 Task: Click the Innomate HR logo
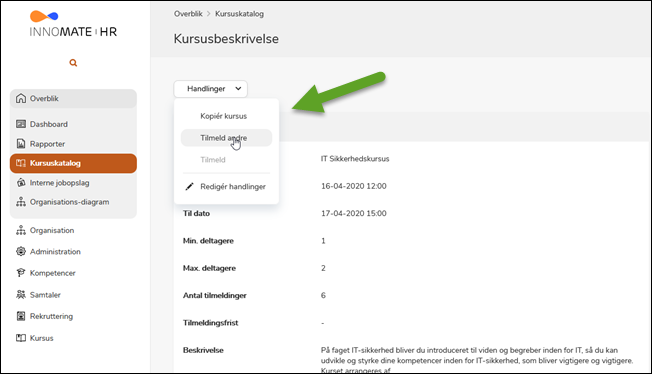73,24
